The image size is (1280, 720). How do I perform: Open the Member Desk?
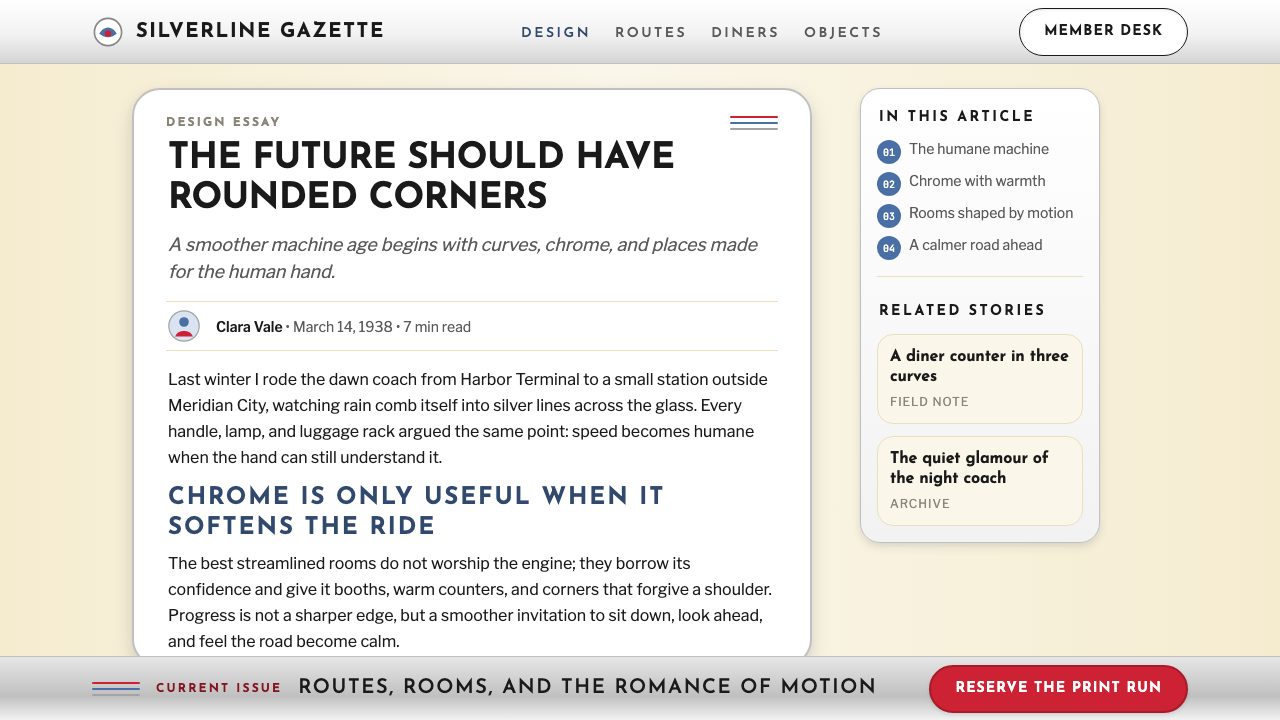[1103, 32]
